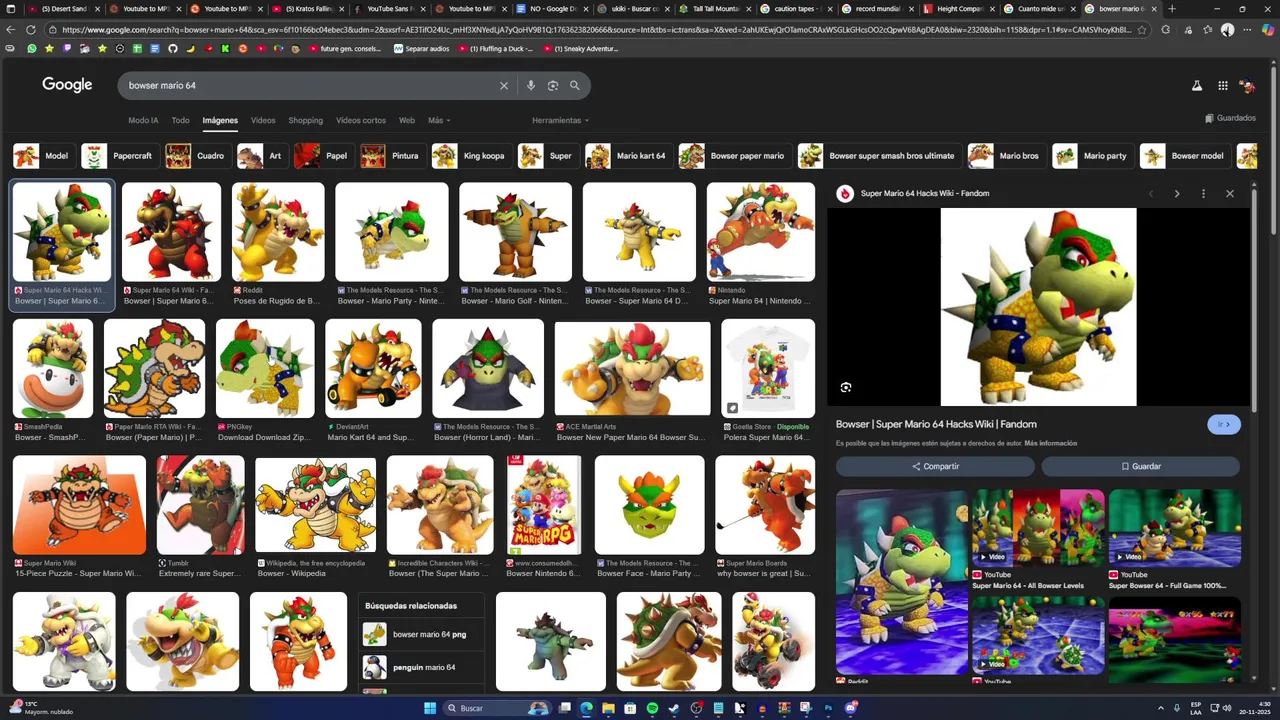This screenshot has height=720, width=1280.
Task: Clear the search box with X icon
Action: pos(504,86)
